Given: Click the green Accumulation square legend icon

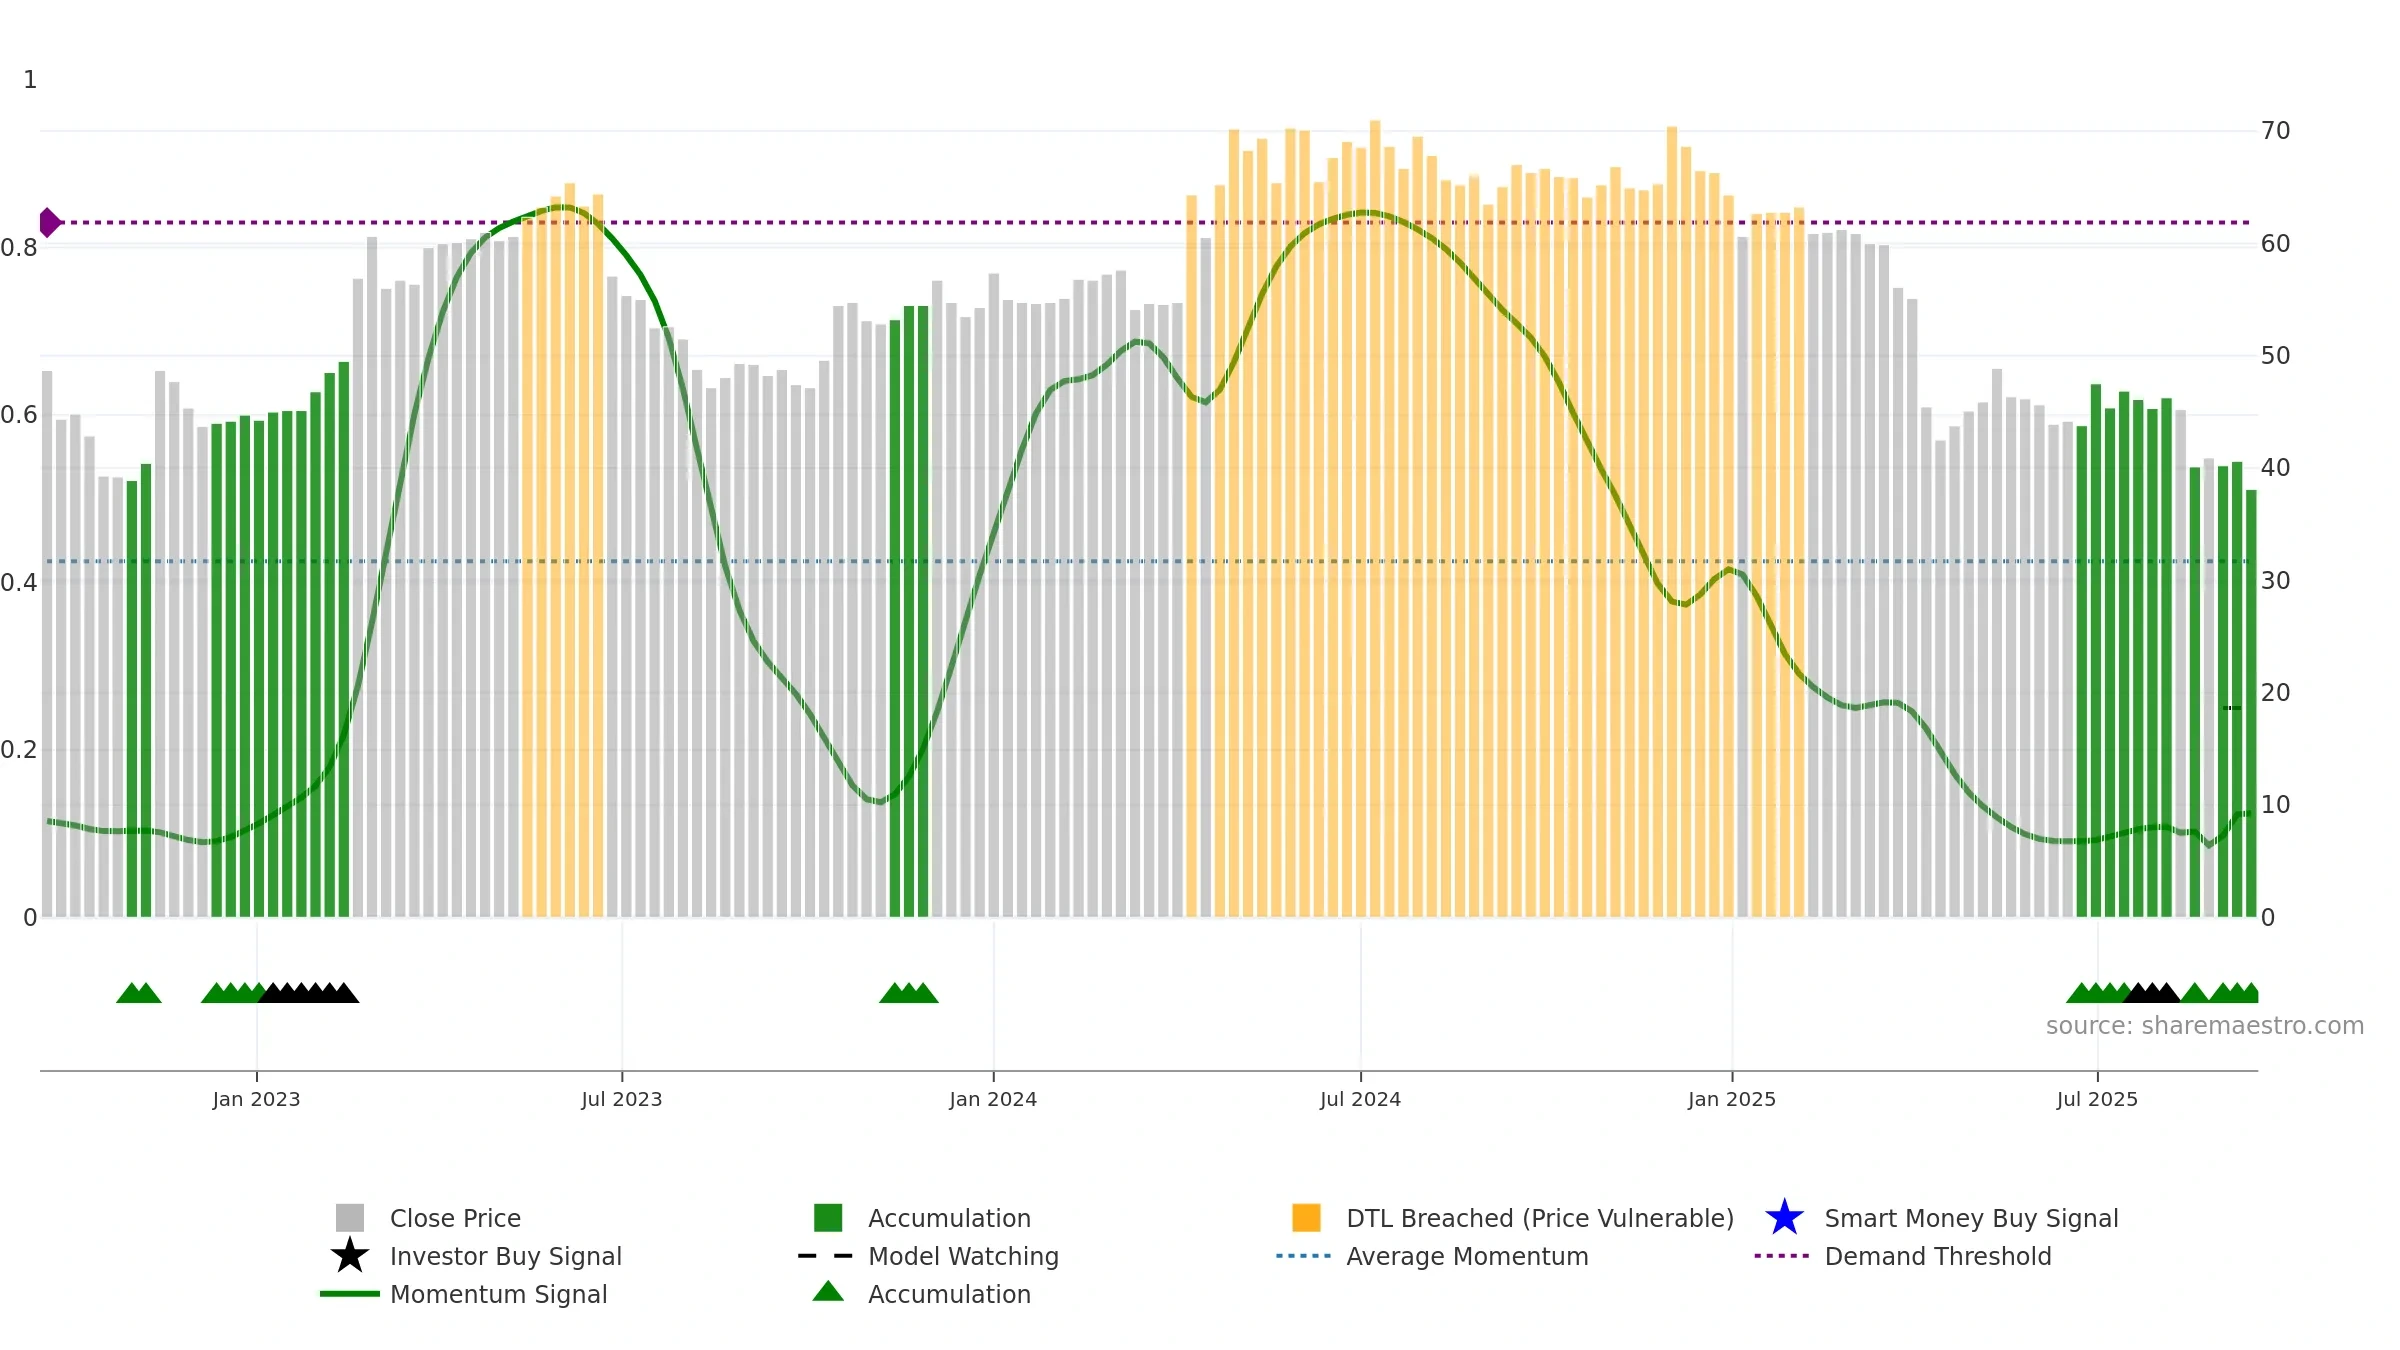Looking at the screenshot, I should [x=828, y=1218].
